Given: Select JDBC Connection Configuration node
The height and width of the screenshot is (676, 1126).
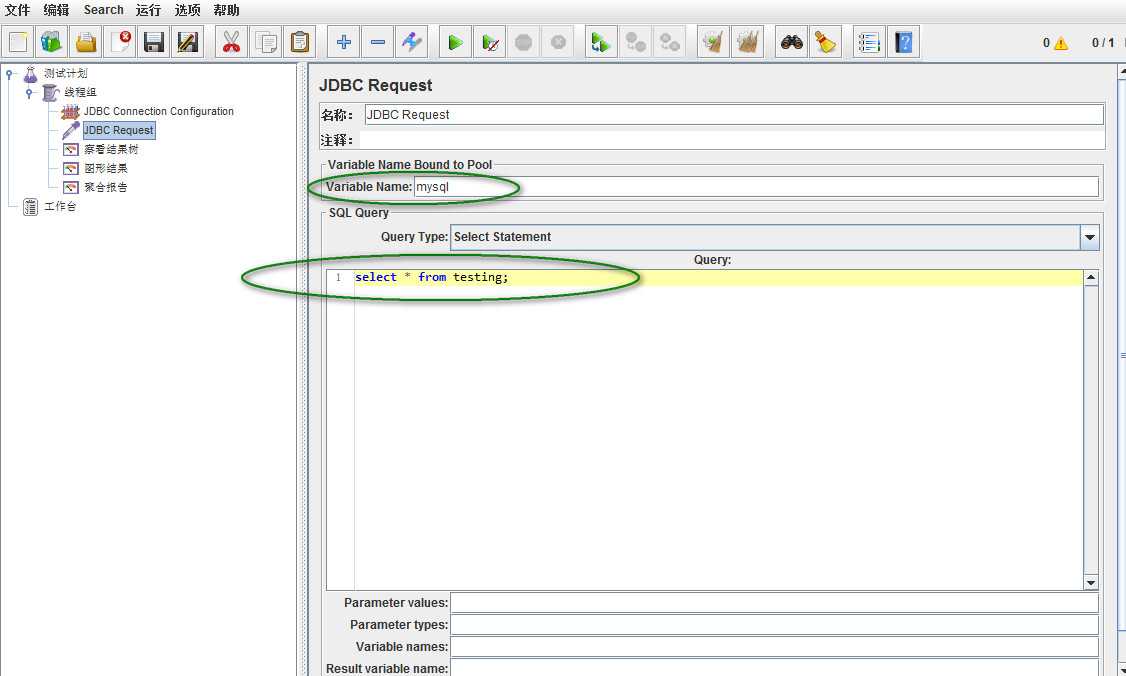Looking at the screenshot, I should [159, 111].
